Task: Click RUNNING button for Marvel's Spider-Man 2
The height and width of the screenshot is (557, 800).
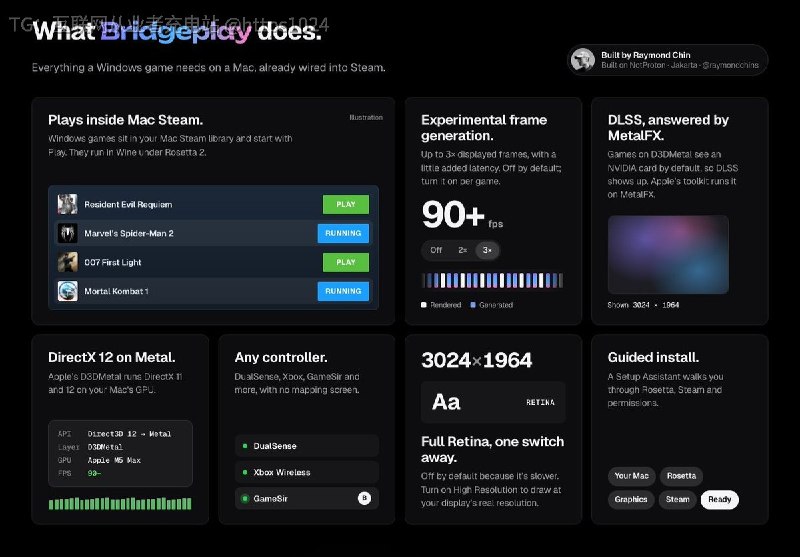Action: point(343,233)
